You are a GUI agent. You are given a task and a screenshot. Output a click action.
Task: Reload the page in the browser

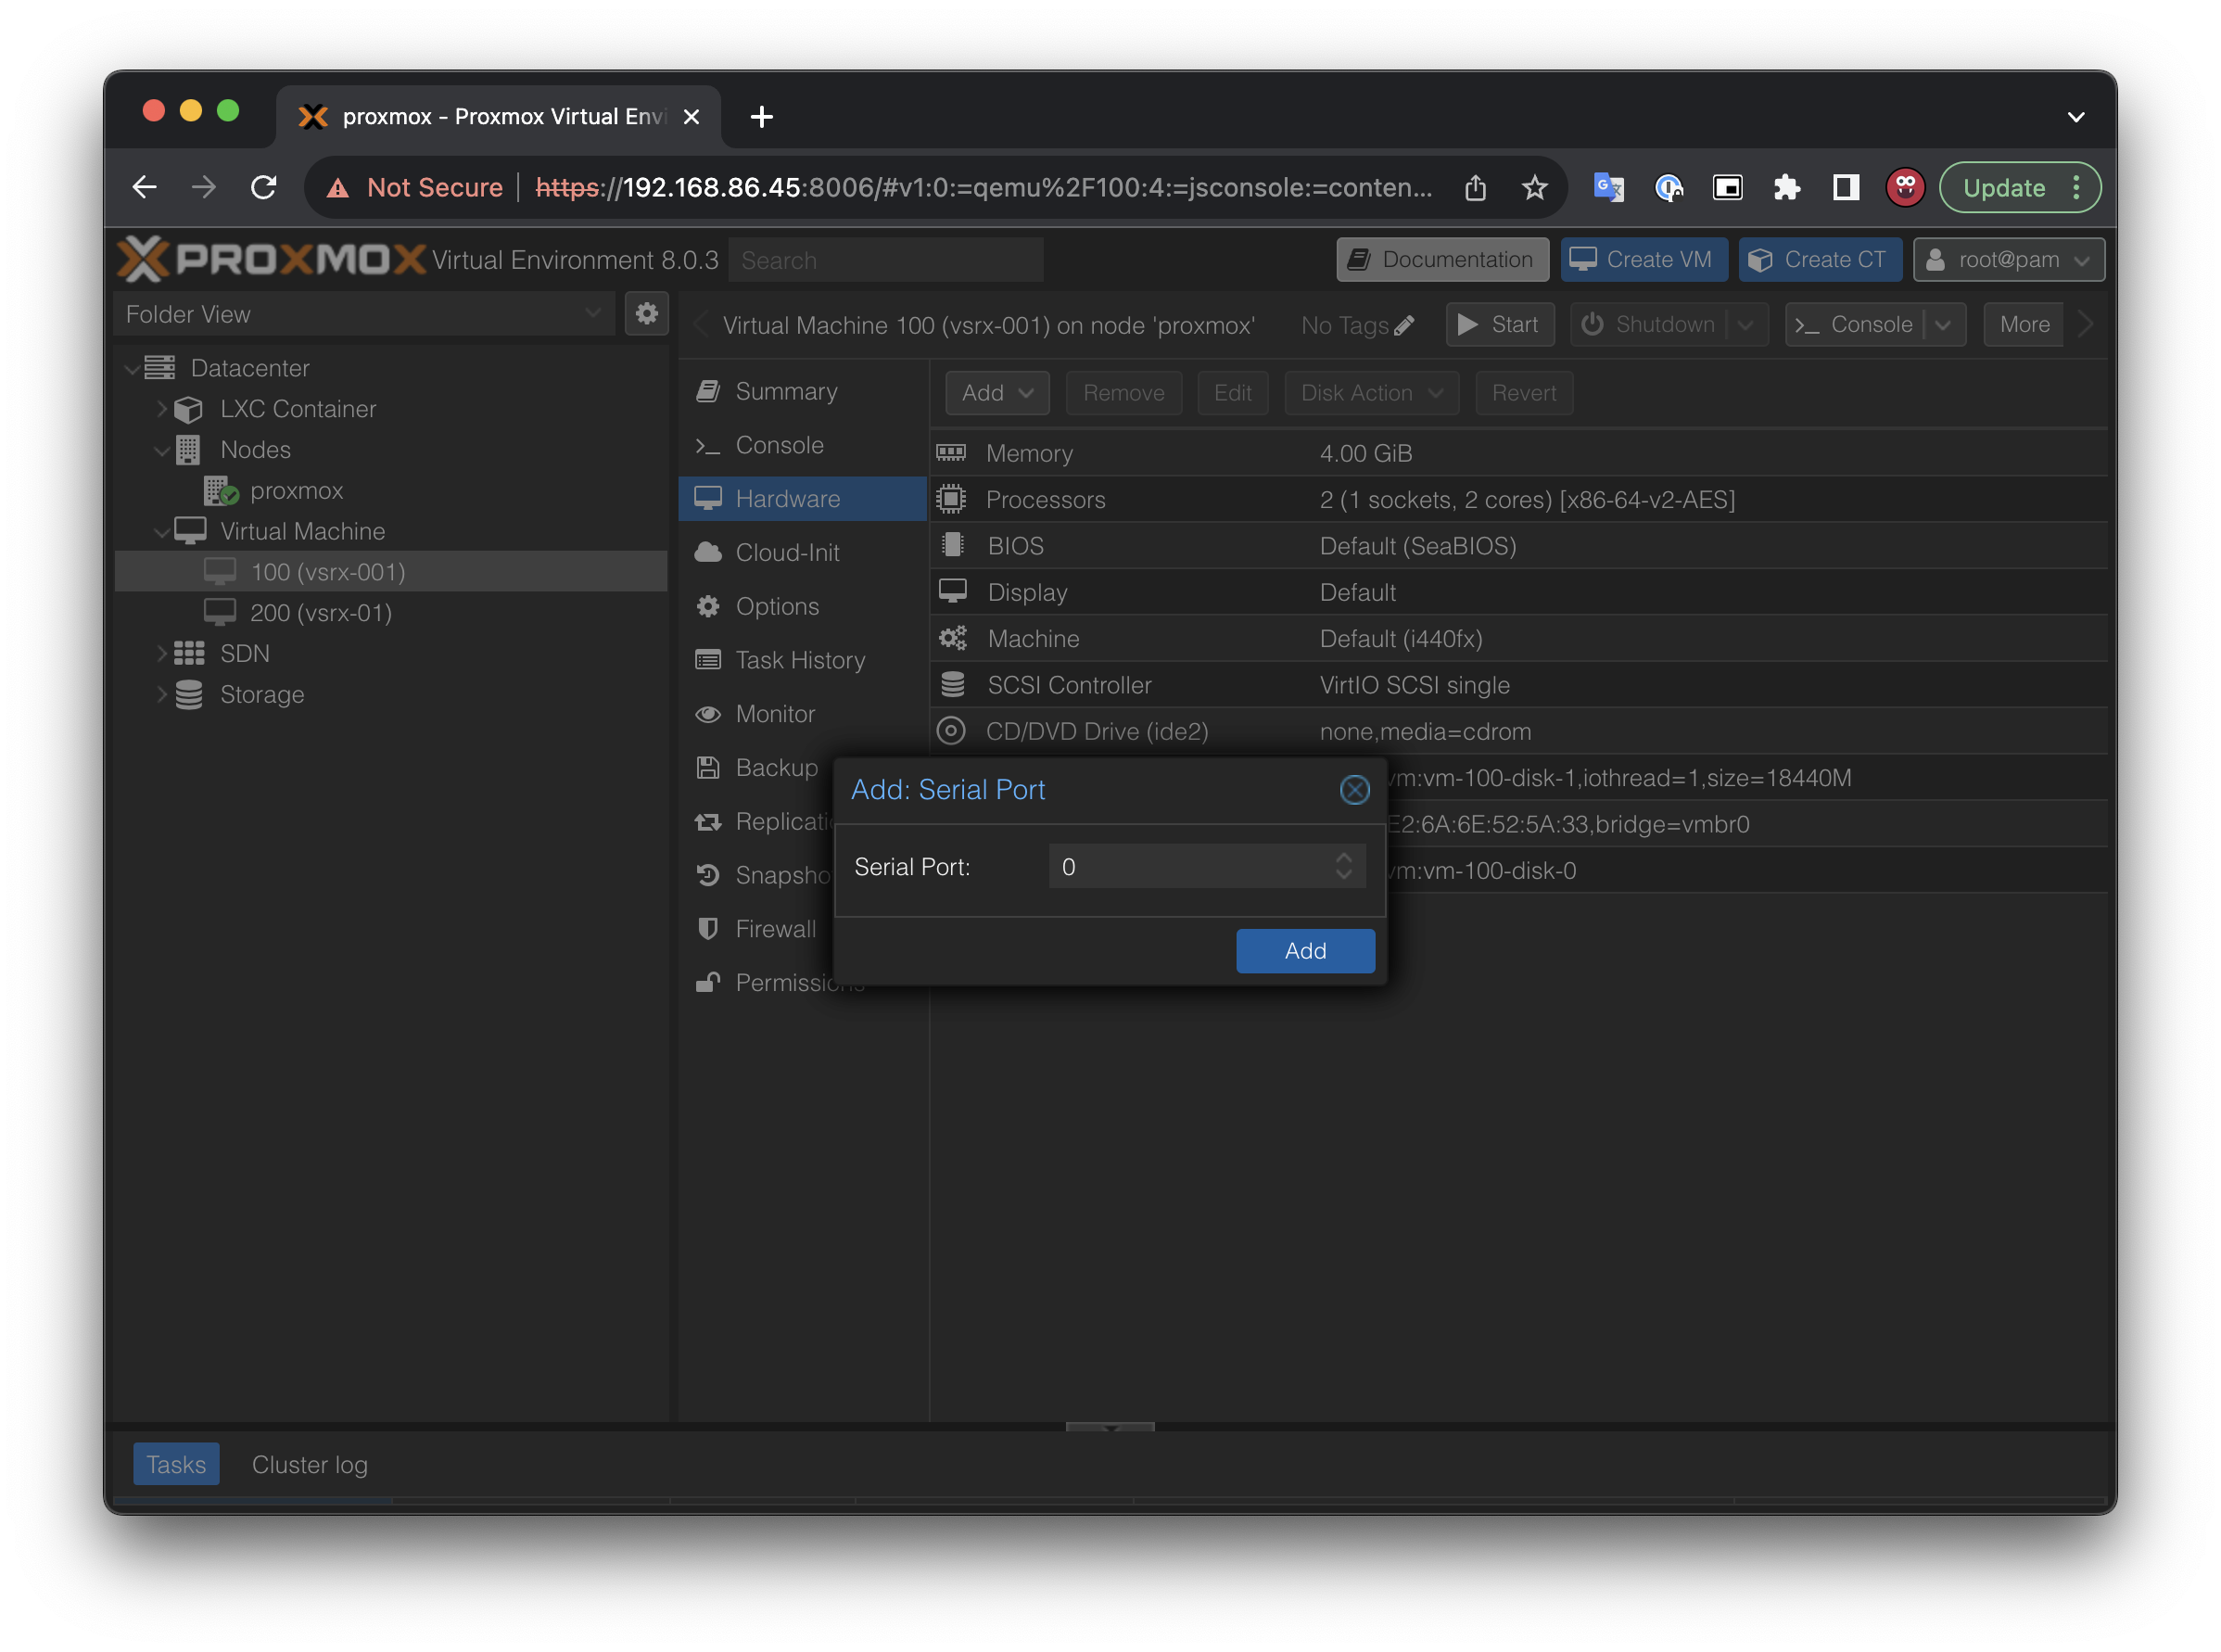click(264, 187)
